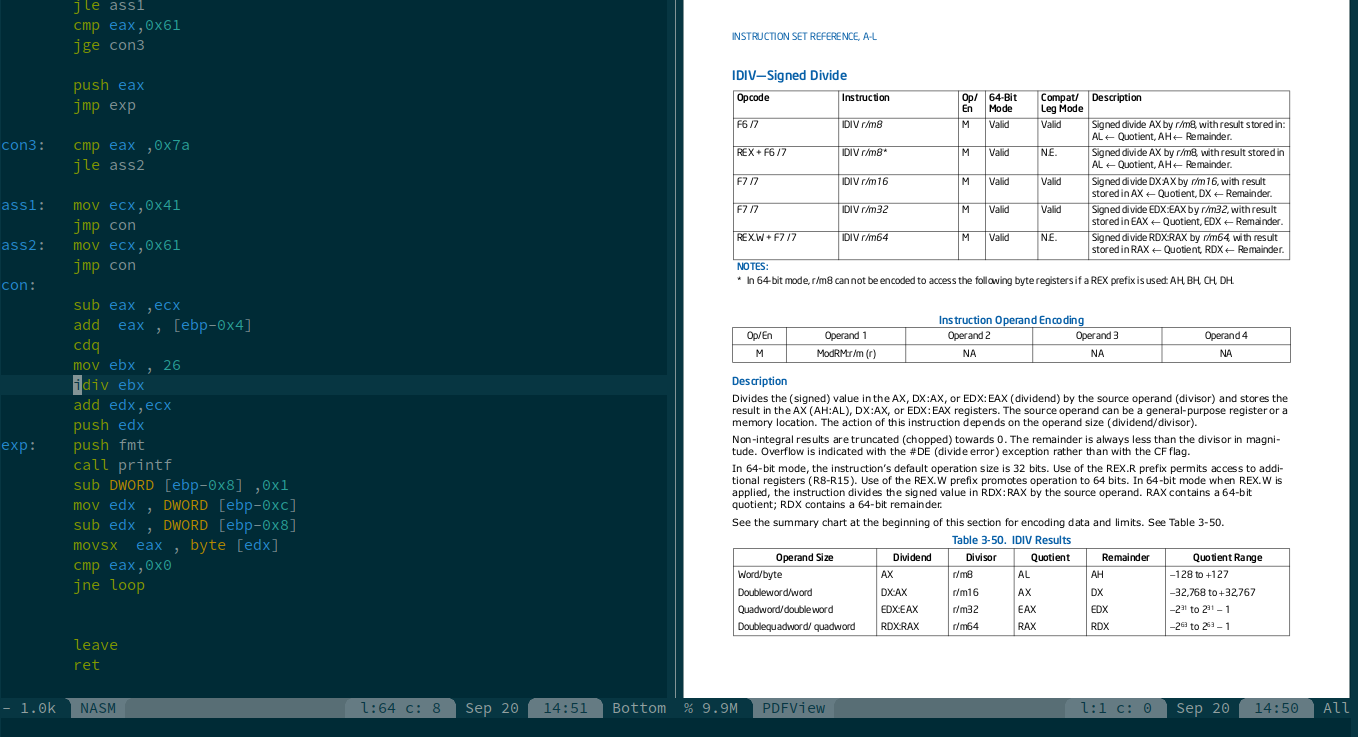Click the INSTRUCTION SET REFERENCE, A-L header
The width and height of the screenshot is (1358, 737).
[x=802, y=36]
